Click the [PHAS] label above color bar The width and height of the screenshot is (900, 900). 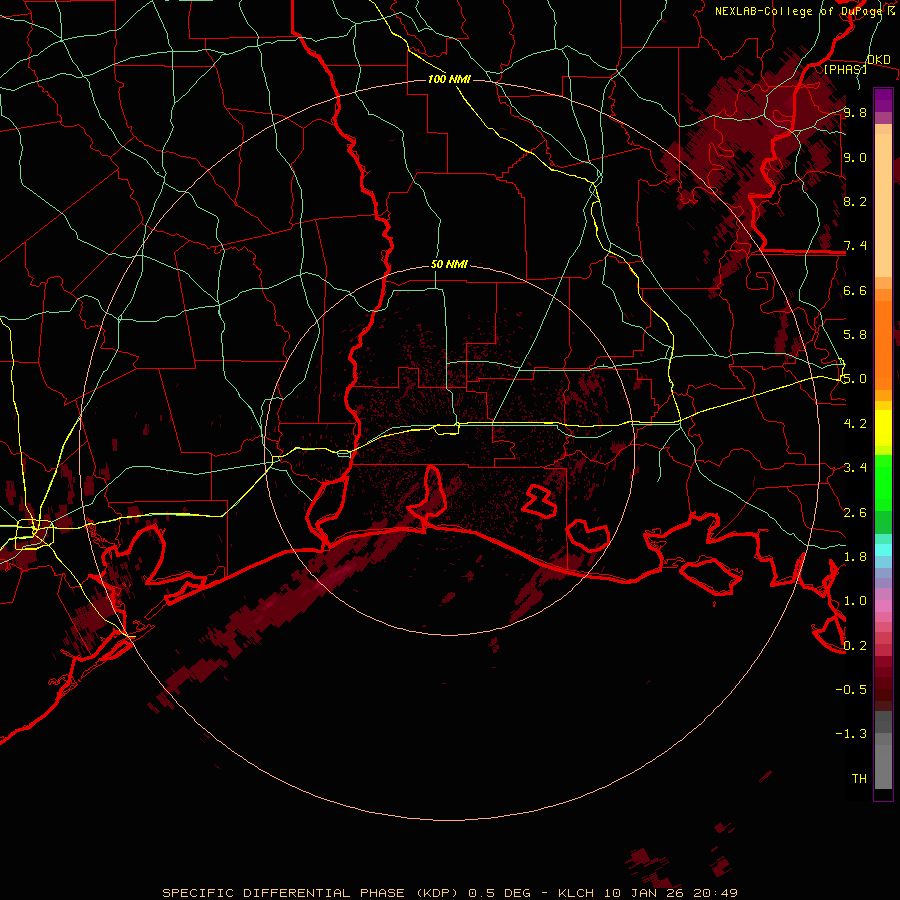845,69
